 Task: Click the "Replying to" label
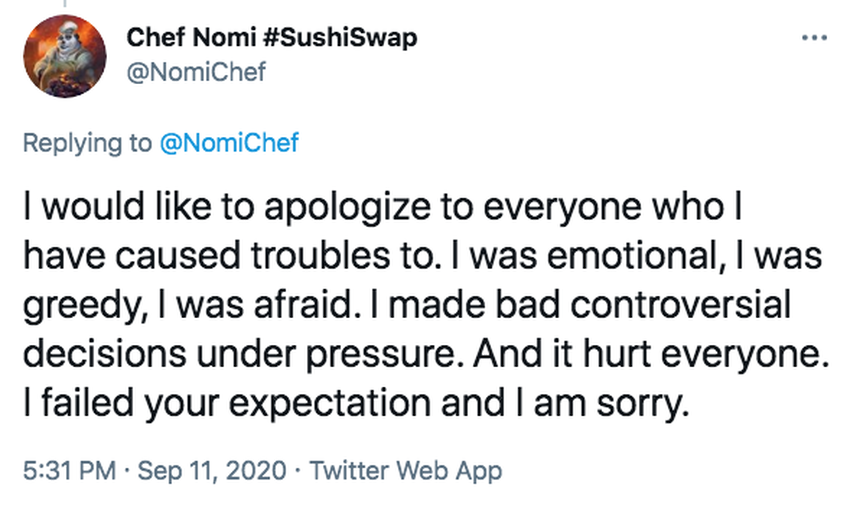[87, 142]
